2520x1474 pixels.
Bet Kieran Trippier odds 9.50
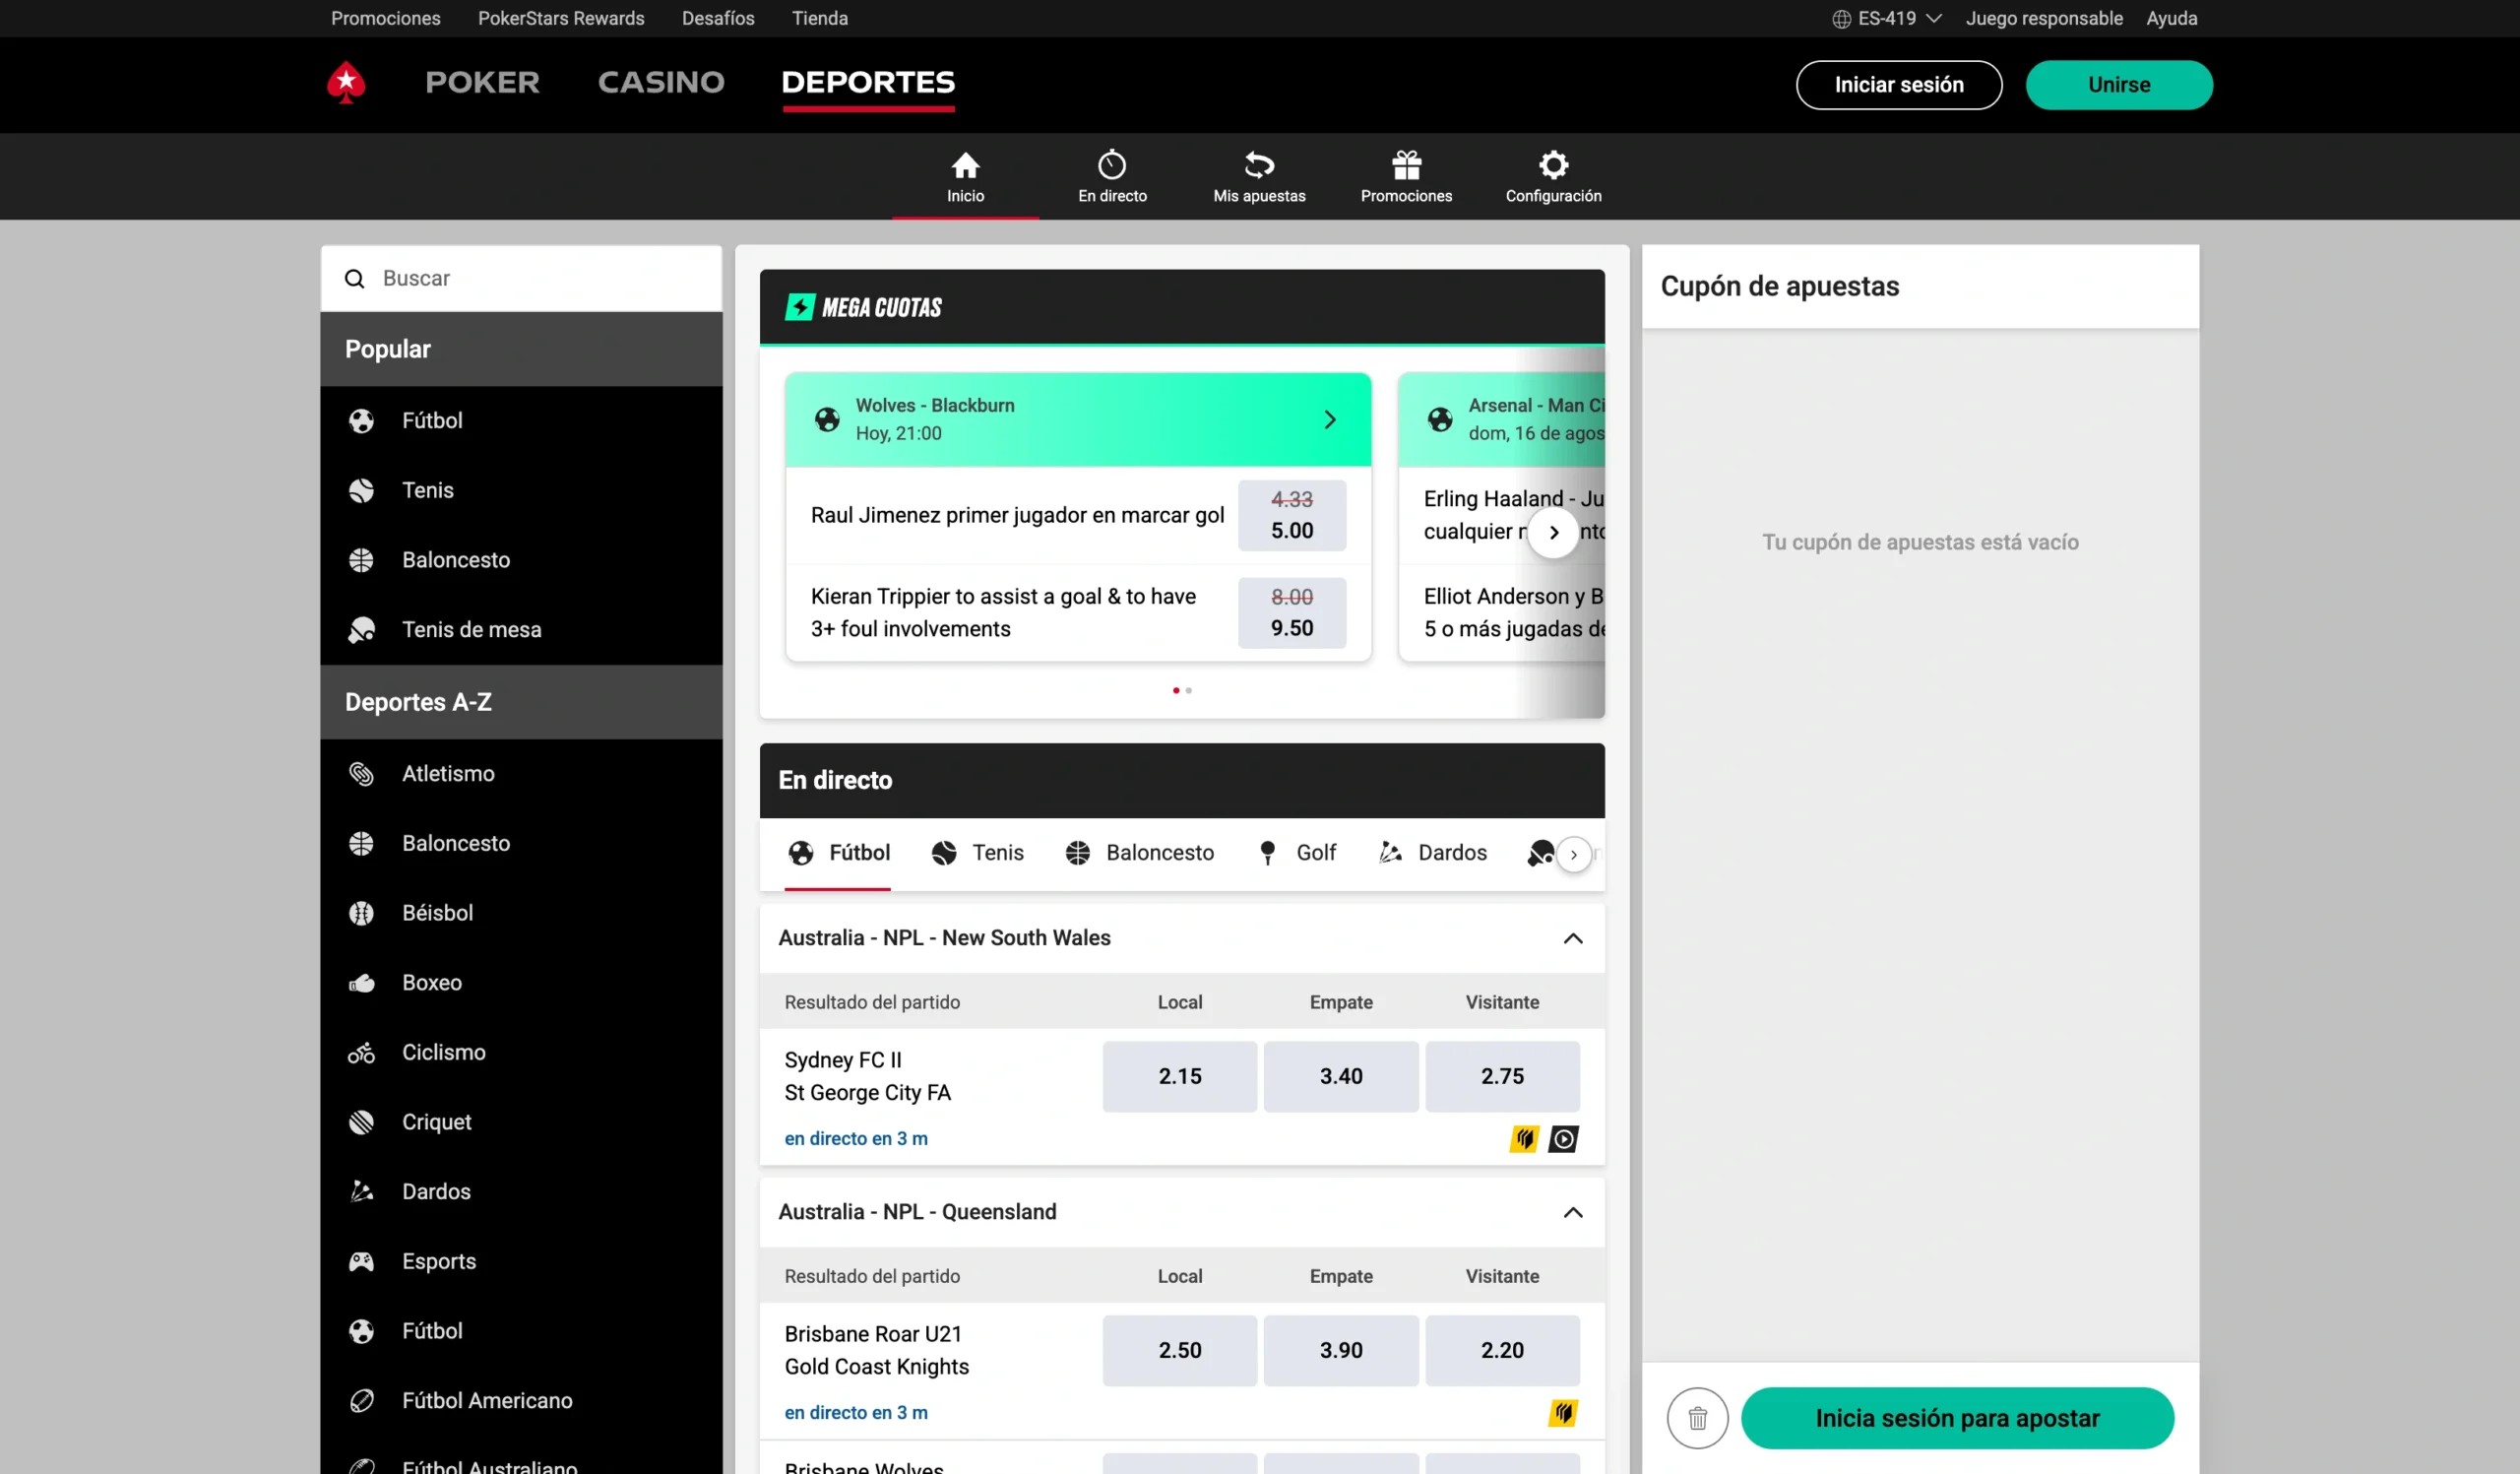[x=1292, y=613]
